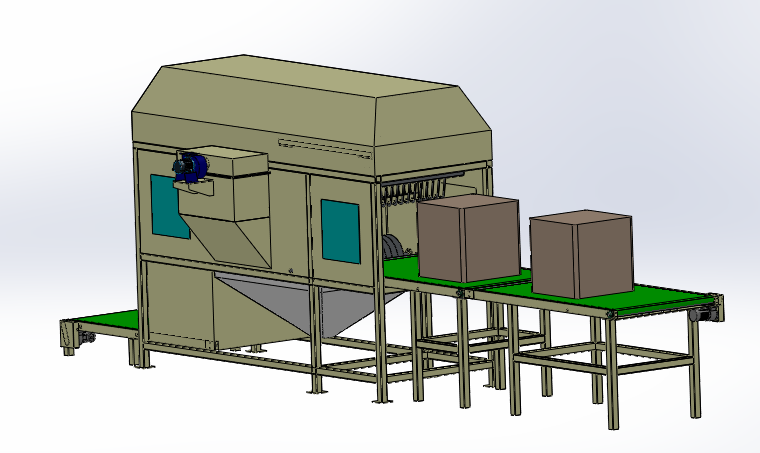Select the left brown box on conveyor
Image resolution: width=760 pixels, height=453 pixels.
[x=468, y=239]
